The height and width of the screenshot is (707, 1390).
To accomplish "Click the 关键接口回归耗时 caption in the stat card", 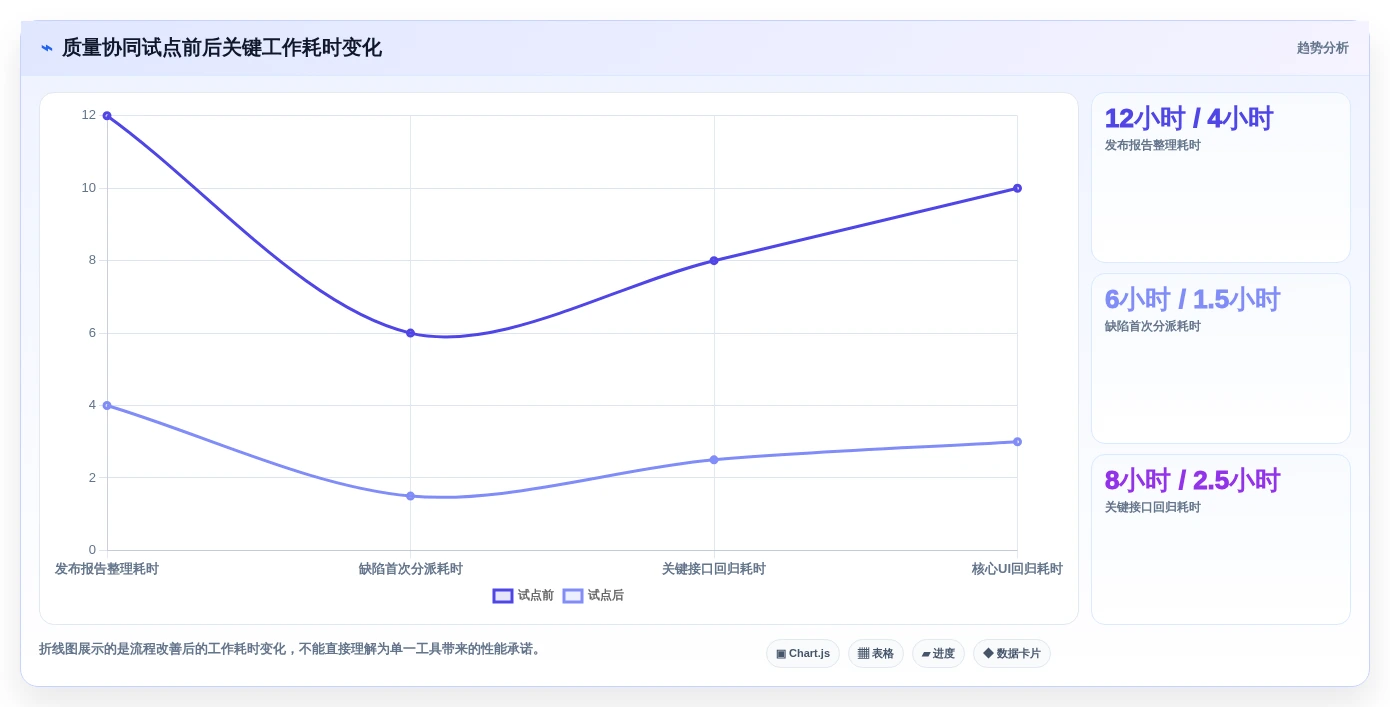I will (x=1152, y=507).
